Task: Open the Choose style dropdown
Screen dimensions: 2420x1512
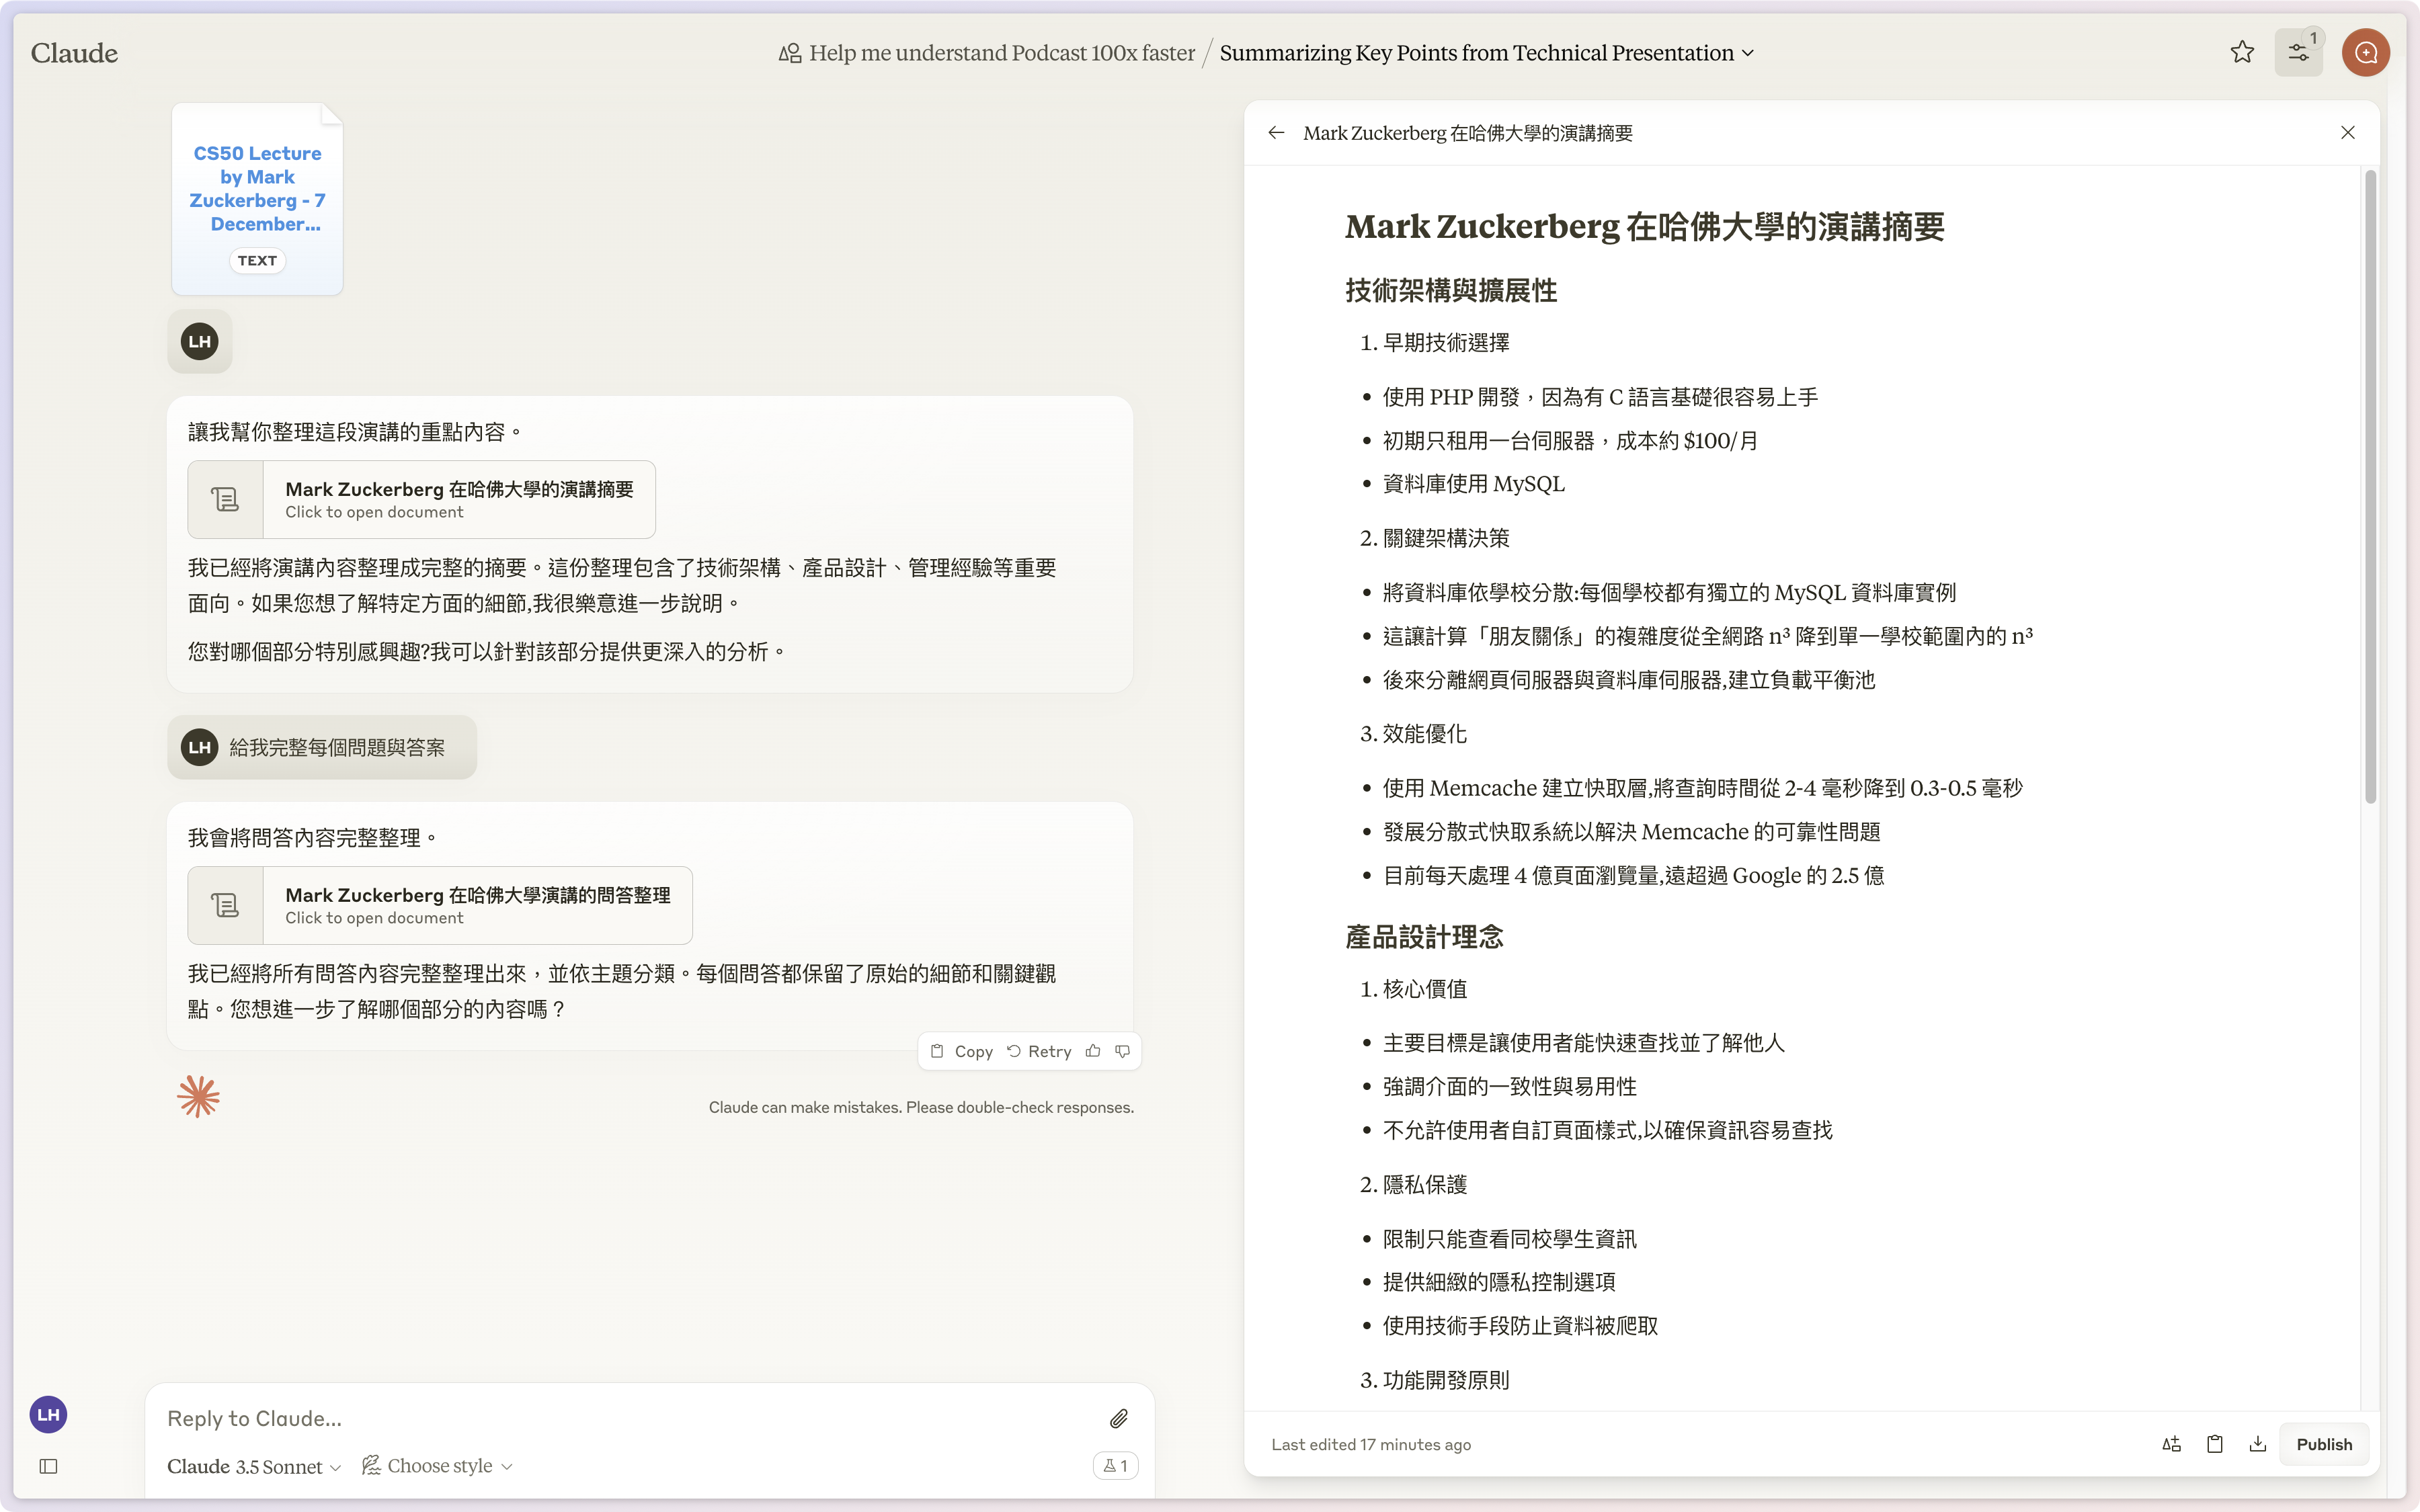Action: (437, 1466)
